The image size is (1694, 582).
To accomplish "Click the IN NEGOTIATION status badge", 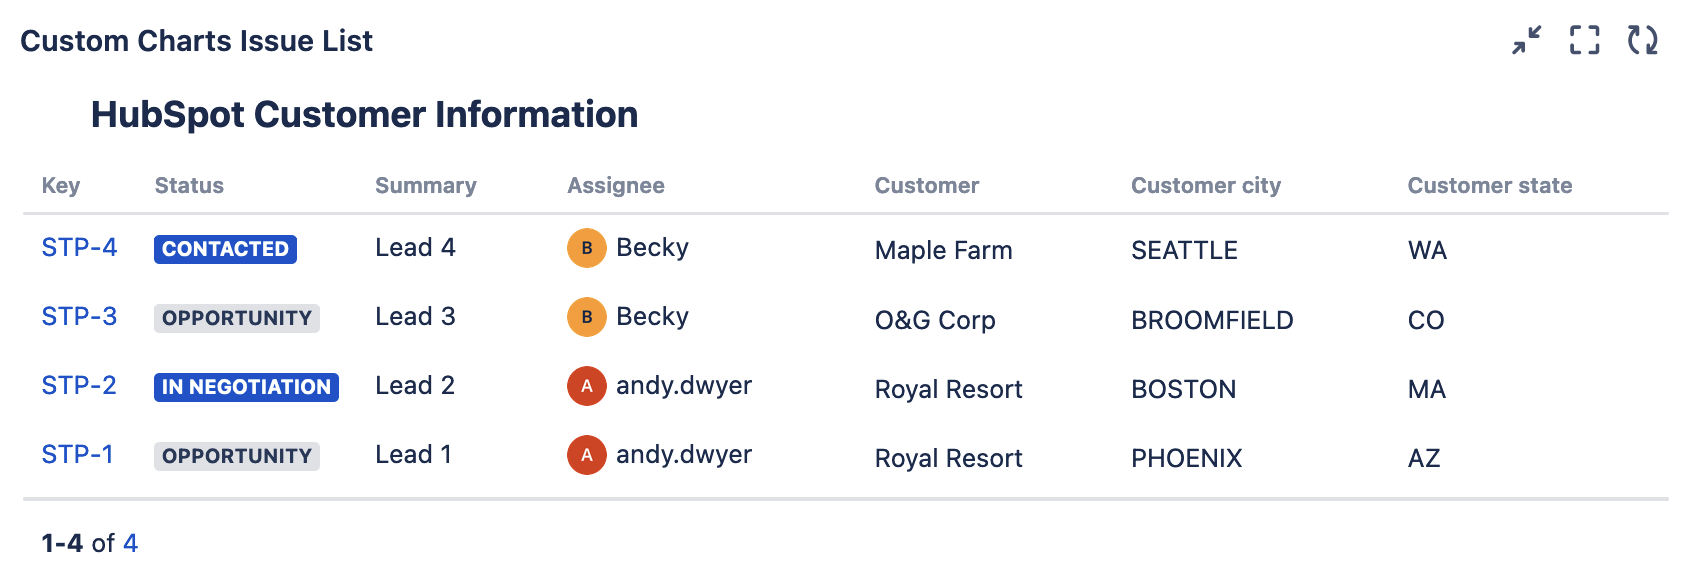I will tap(246, 387).
